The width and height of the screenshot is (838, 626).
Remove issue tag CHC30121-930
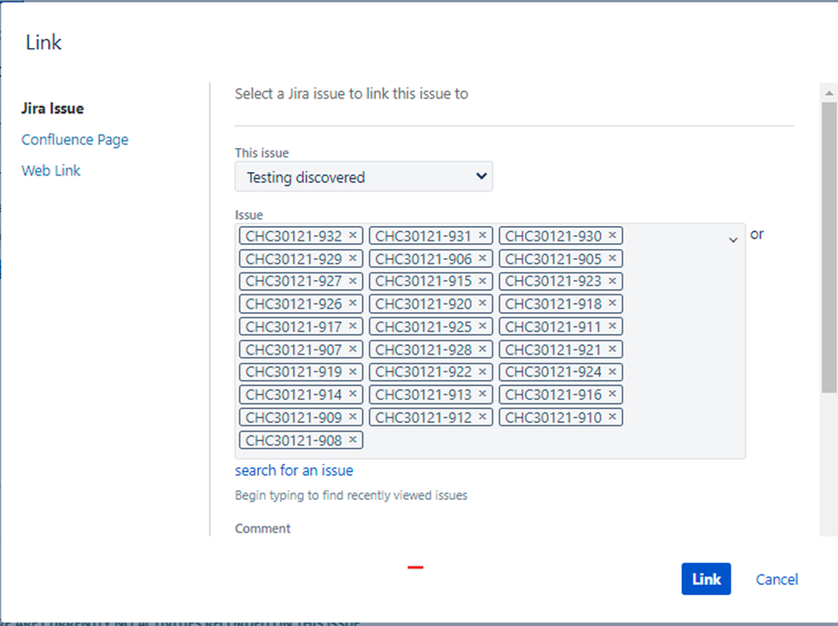coord(612,235)
